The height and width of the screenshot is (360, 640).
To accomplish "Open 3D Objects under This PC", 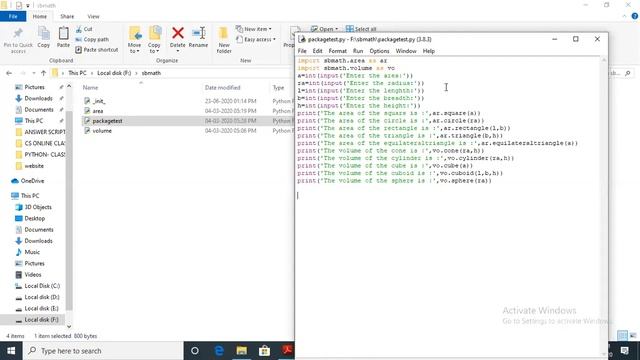I will click(38, 207).
